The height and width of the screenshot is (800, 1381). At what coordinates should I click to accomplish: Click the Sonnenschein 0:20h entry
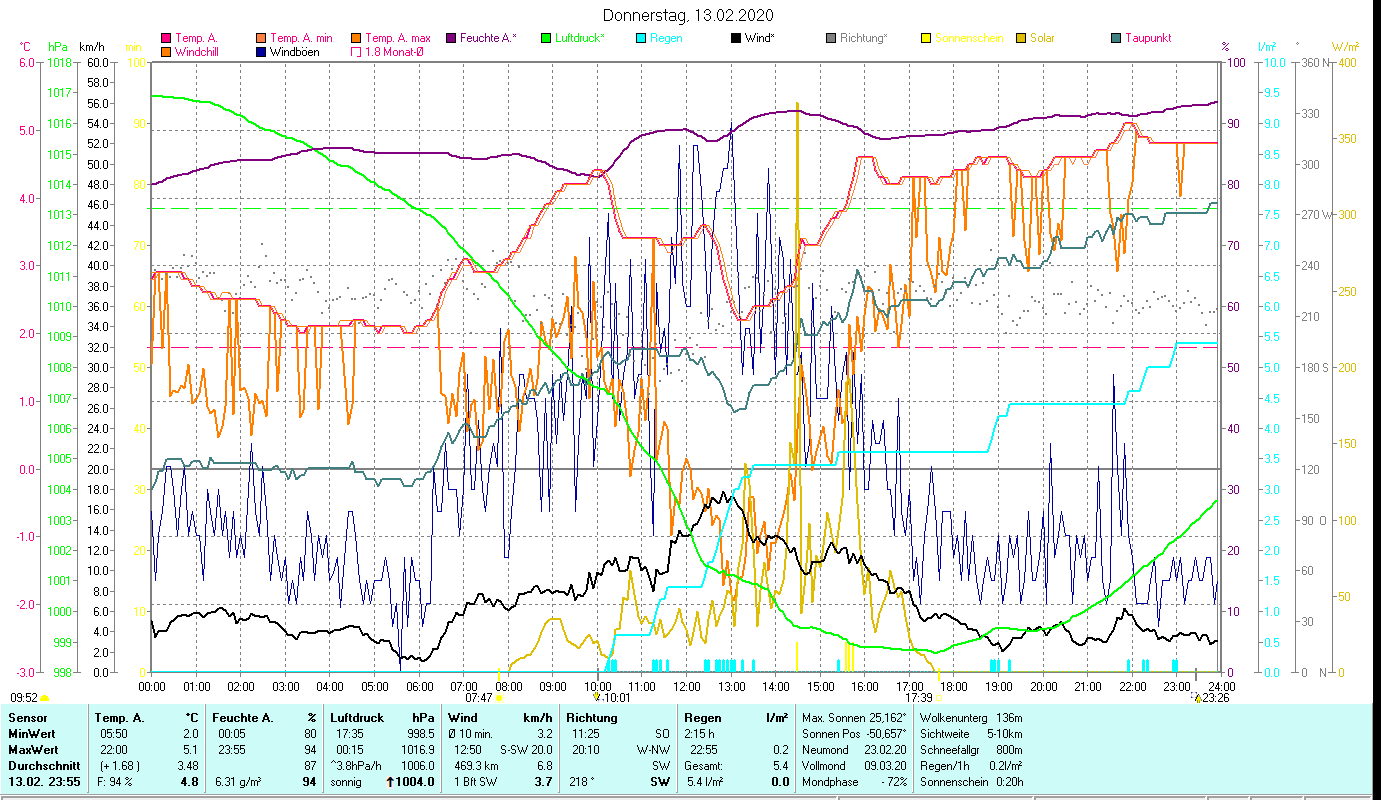point(971,782)
